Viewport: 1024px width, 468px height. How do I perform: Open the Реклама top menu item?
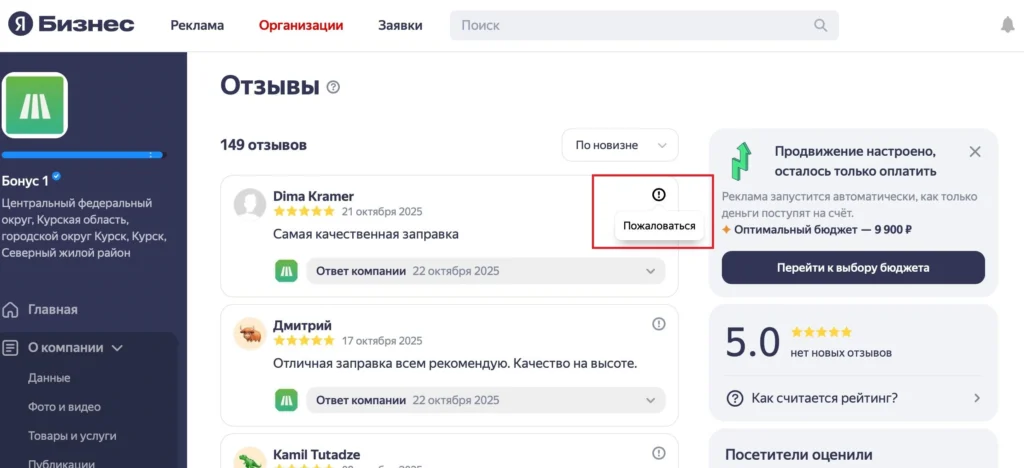click(197, 25)
